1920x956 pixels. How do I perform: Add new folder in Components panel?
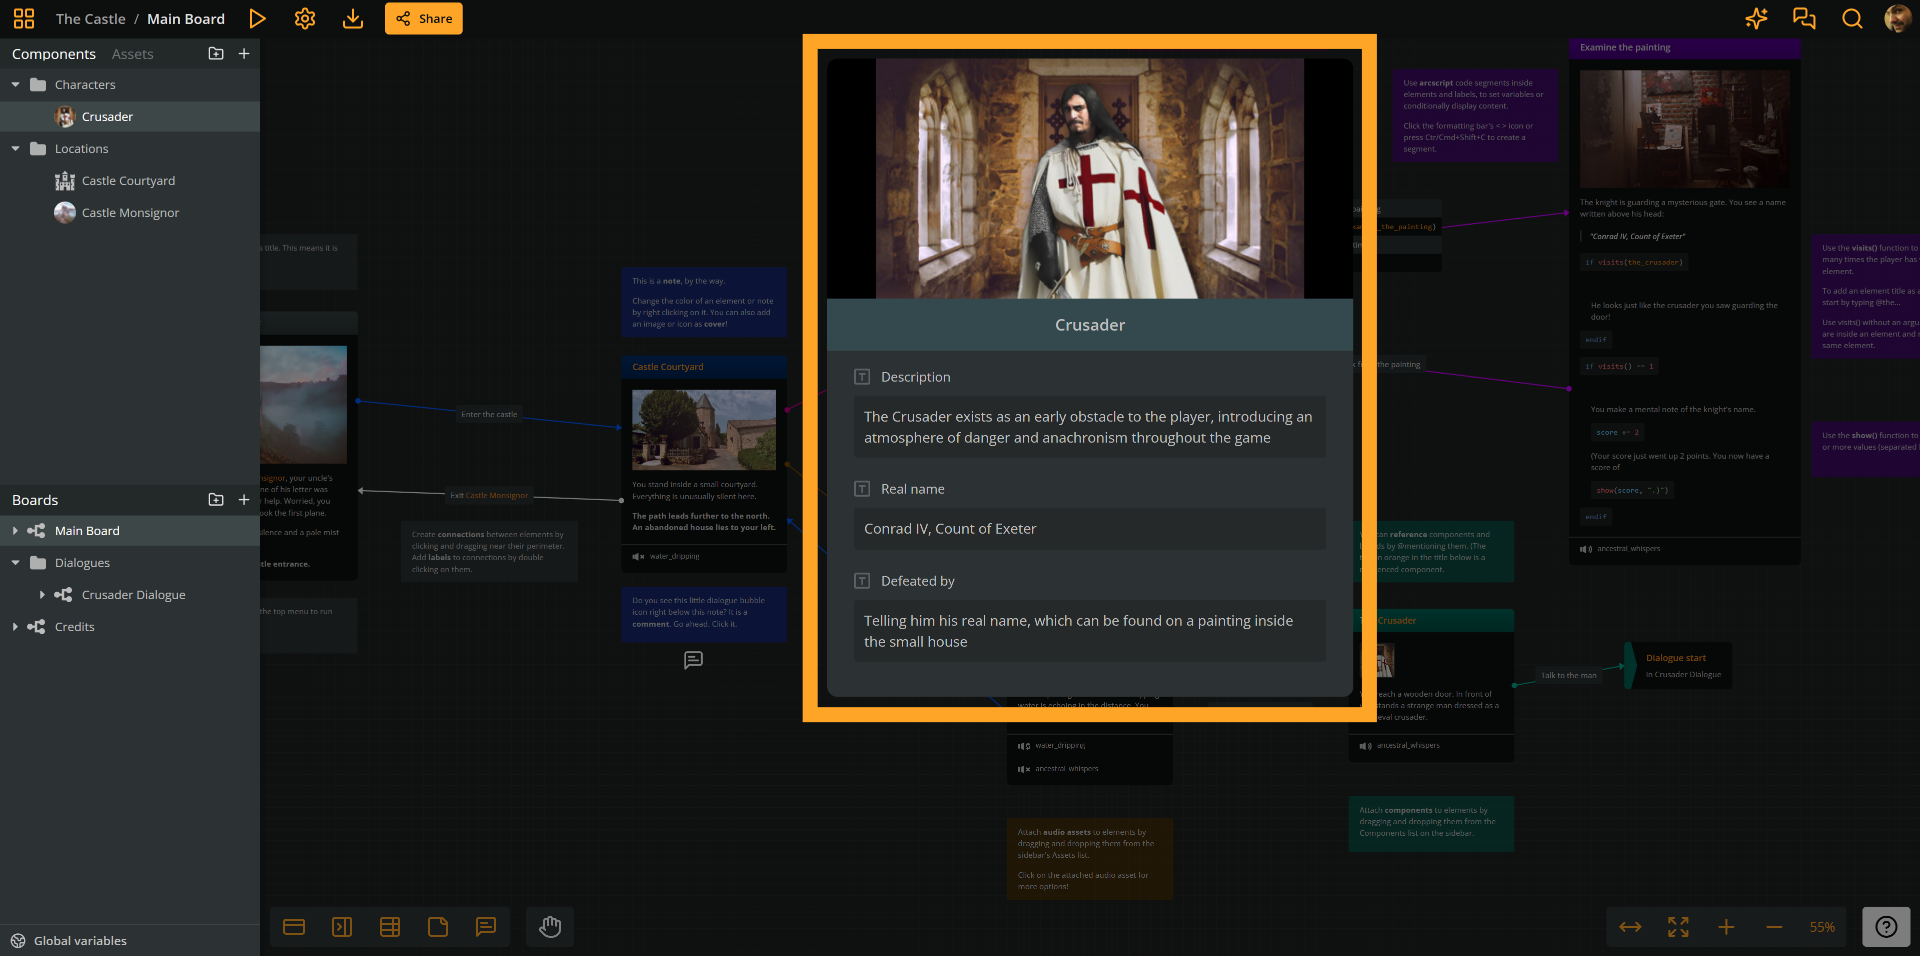point(216,54)
